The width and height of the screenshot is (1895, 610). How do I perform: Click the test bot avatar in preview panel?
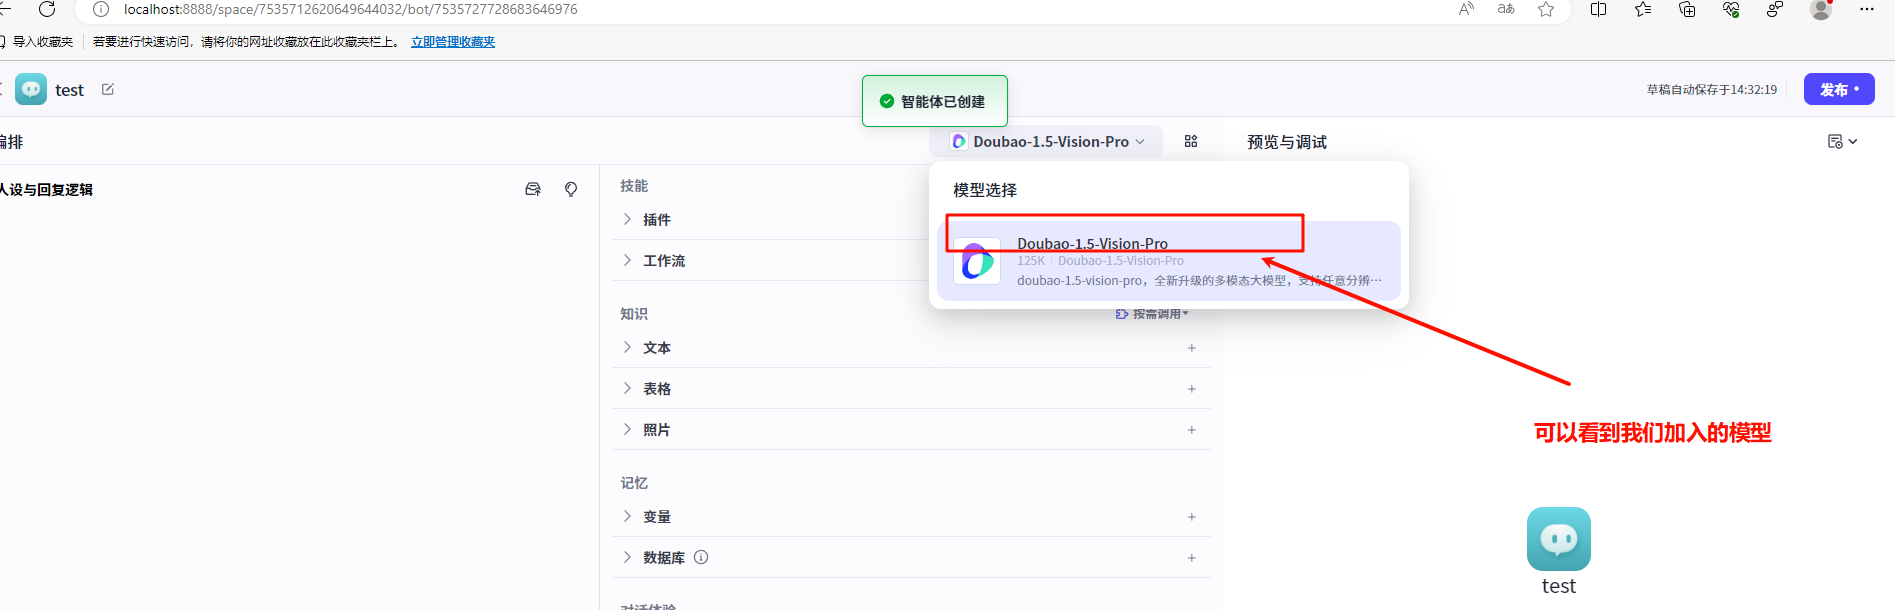pos(1559,539)
